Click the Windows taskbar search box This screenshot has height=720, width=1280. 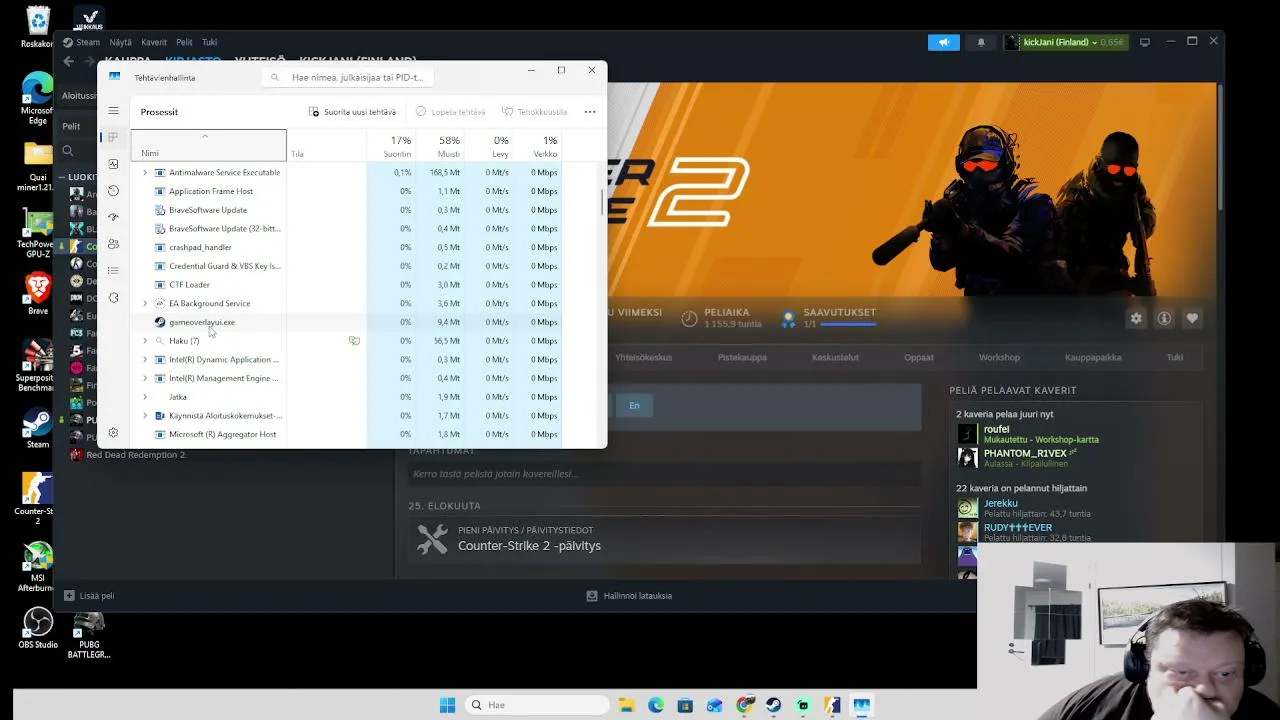click(x=538, y=705)
